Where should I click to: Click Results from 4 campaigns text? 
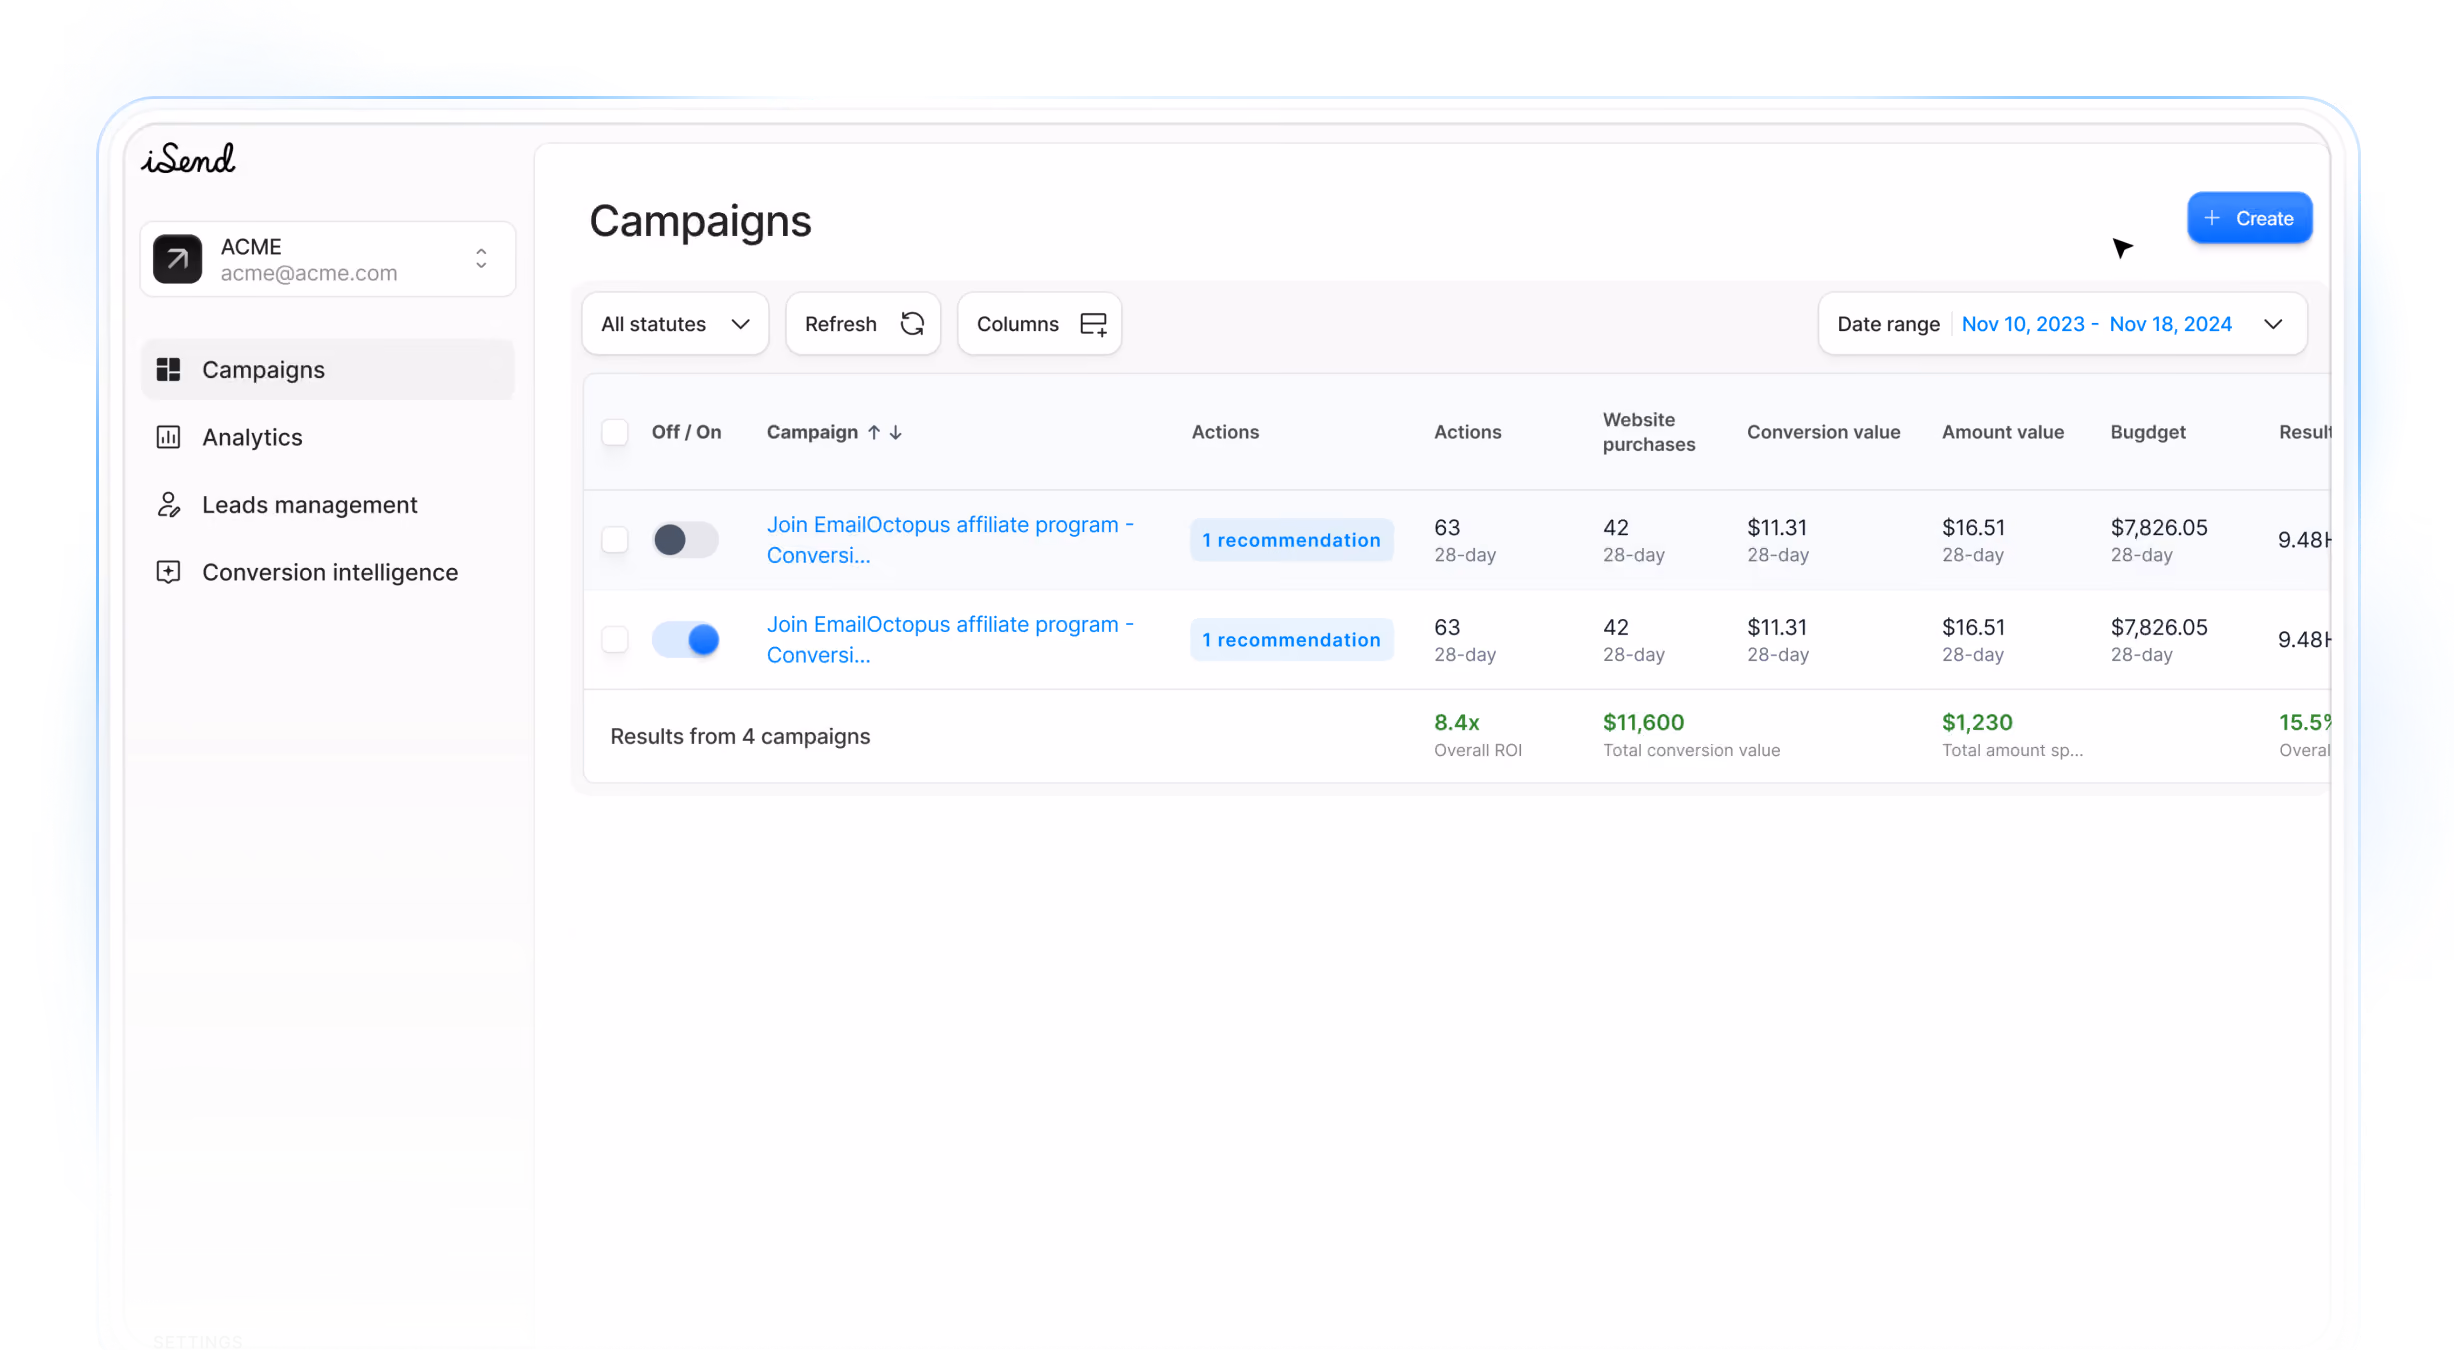pos(740,736)
